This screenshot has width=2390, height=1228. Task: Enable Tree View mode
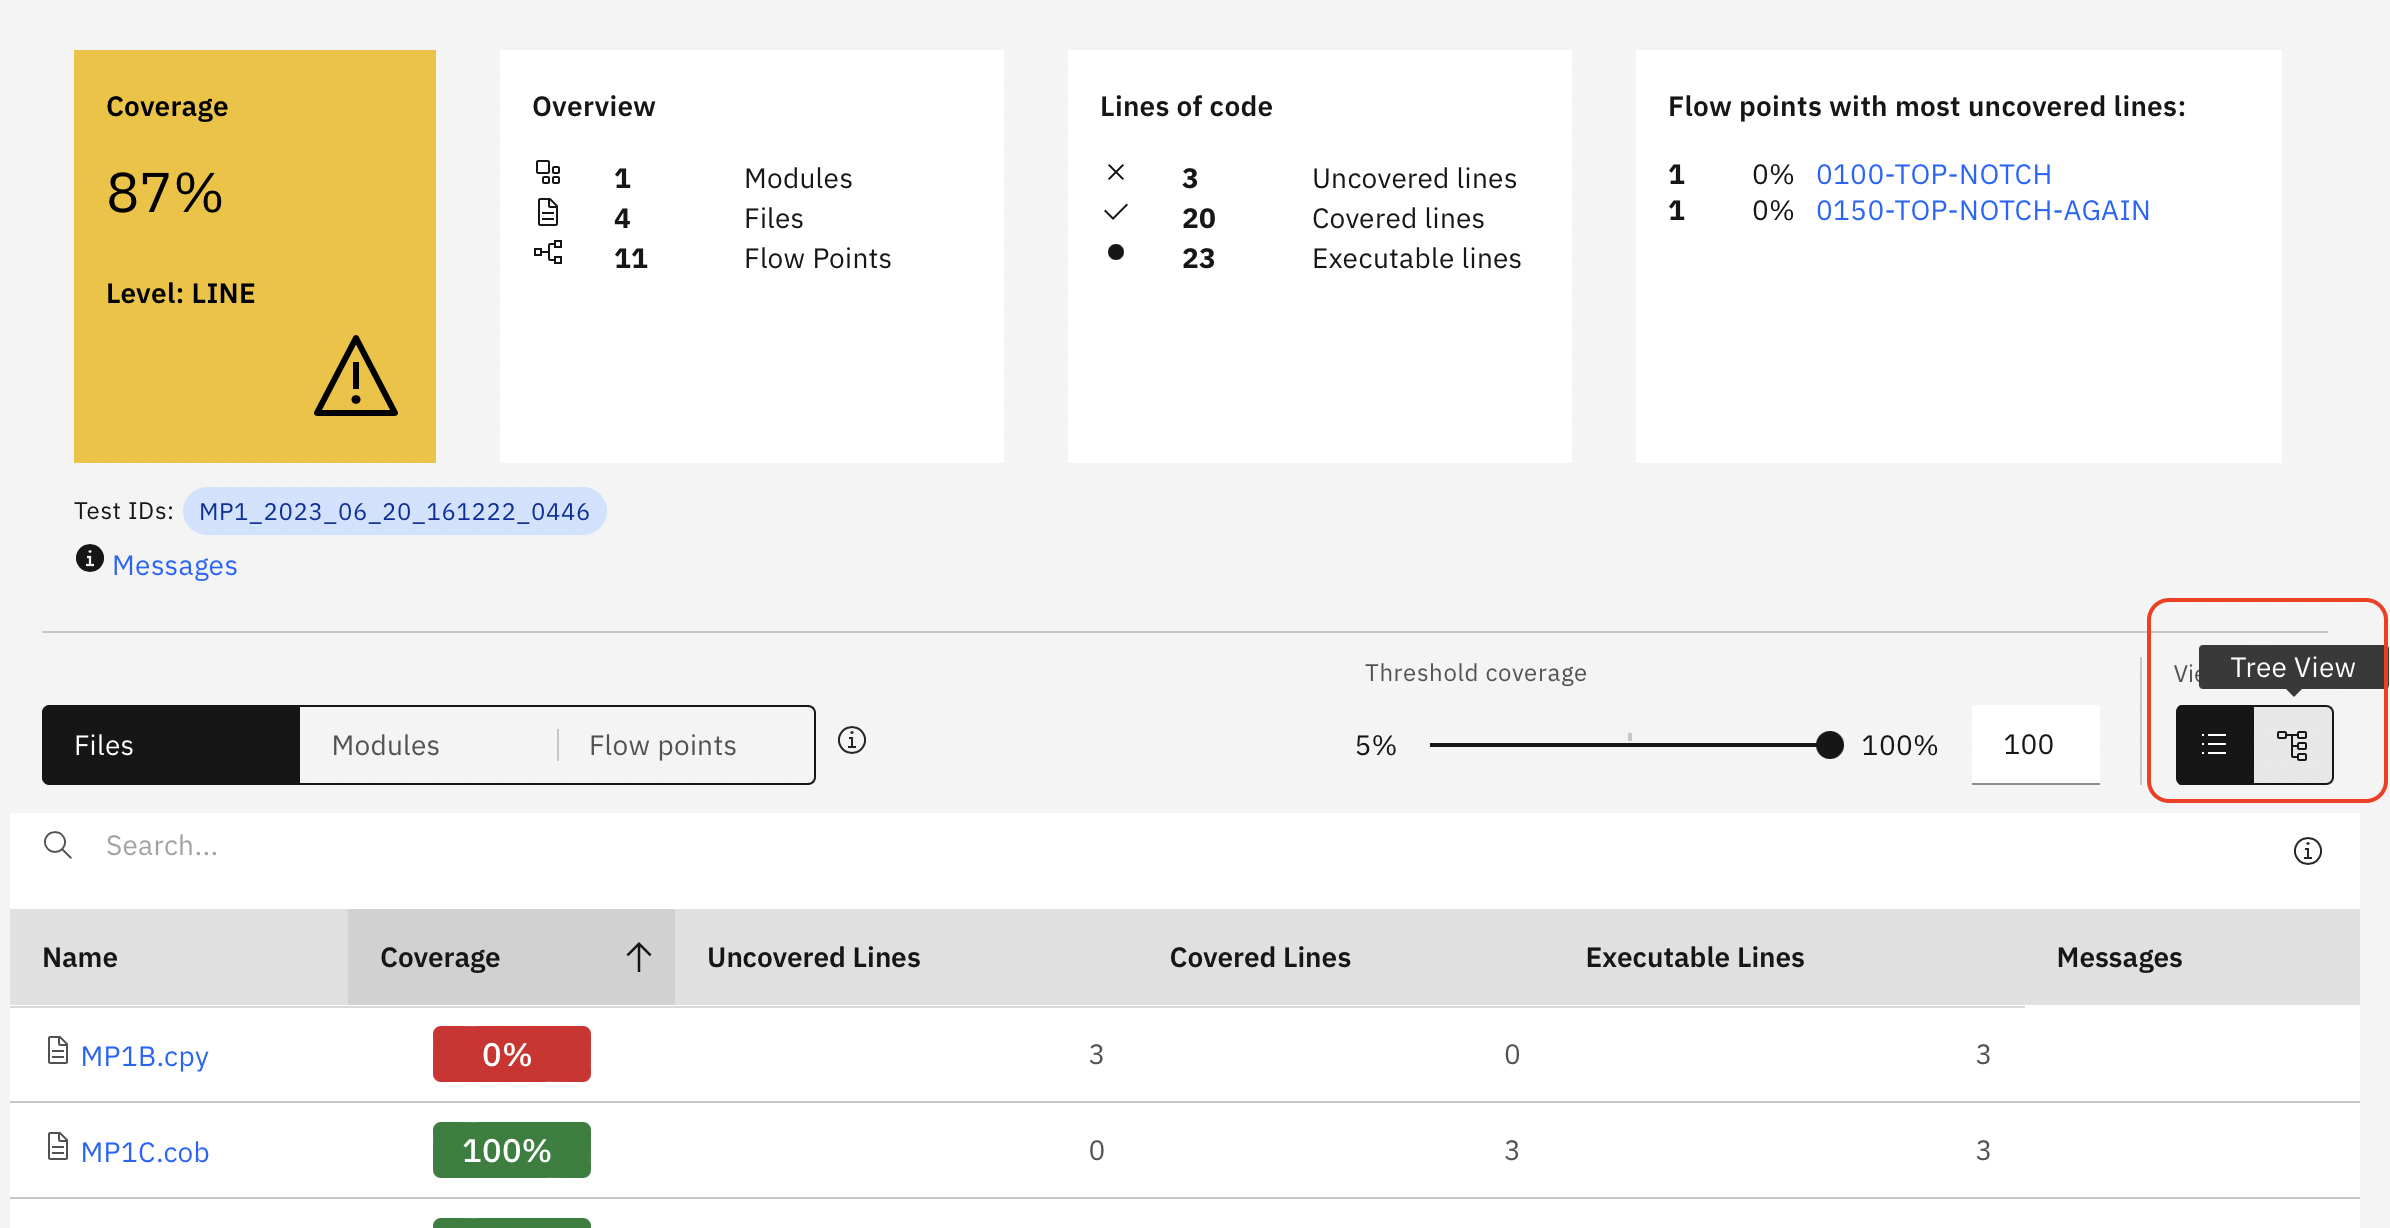click(2292, 744)
